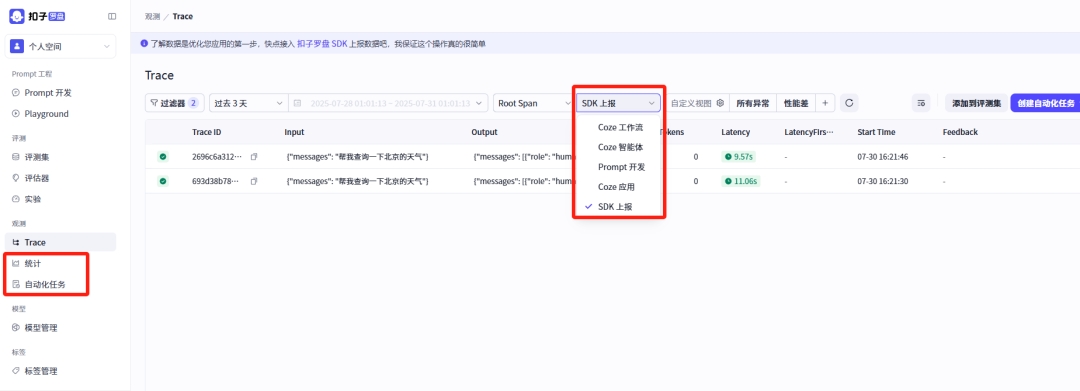Select 性能差 view tab

(x=796, y=103)
